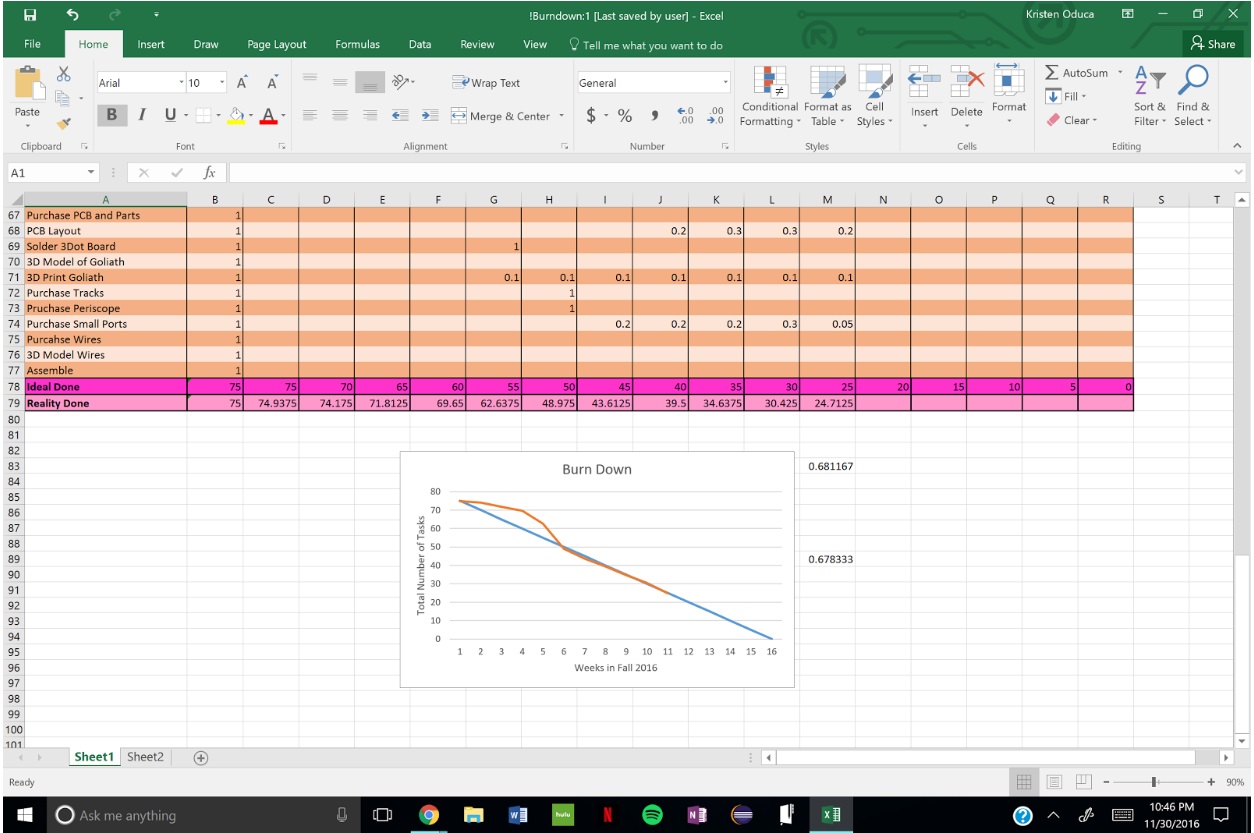Collapse the ribbon with the up chevron
Image resolution: width=1254 pixels, height=833 pixels.
1238,147
